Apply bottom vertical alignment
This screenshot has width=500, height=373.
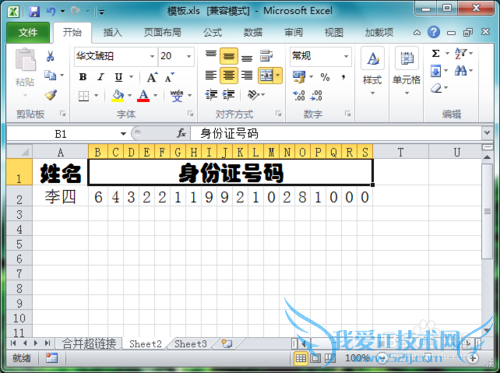(x=247, y=57)
